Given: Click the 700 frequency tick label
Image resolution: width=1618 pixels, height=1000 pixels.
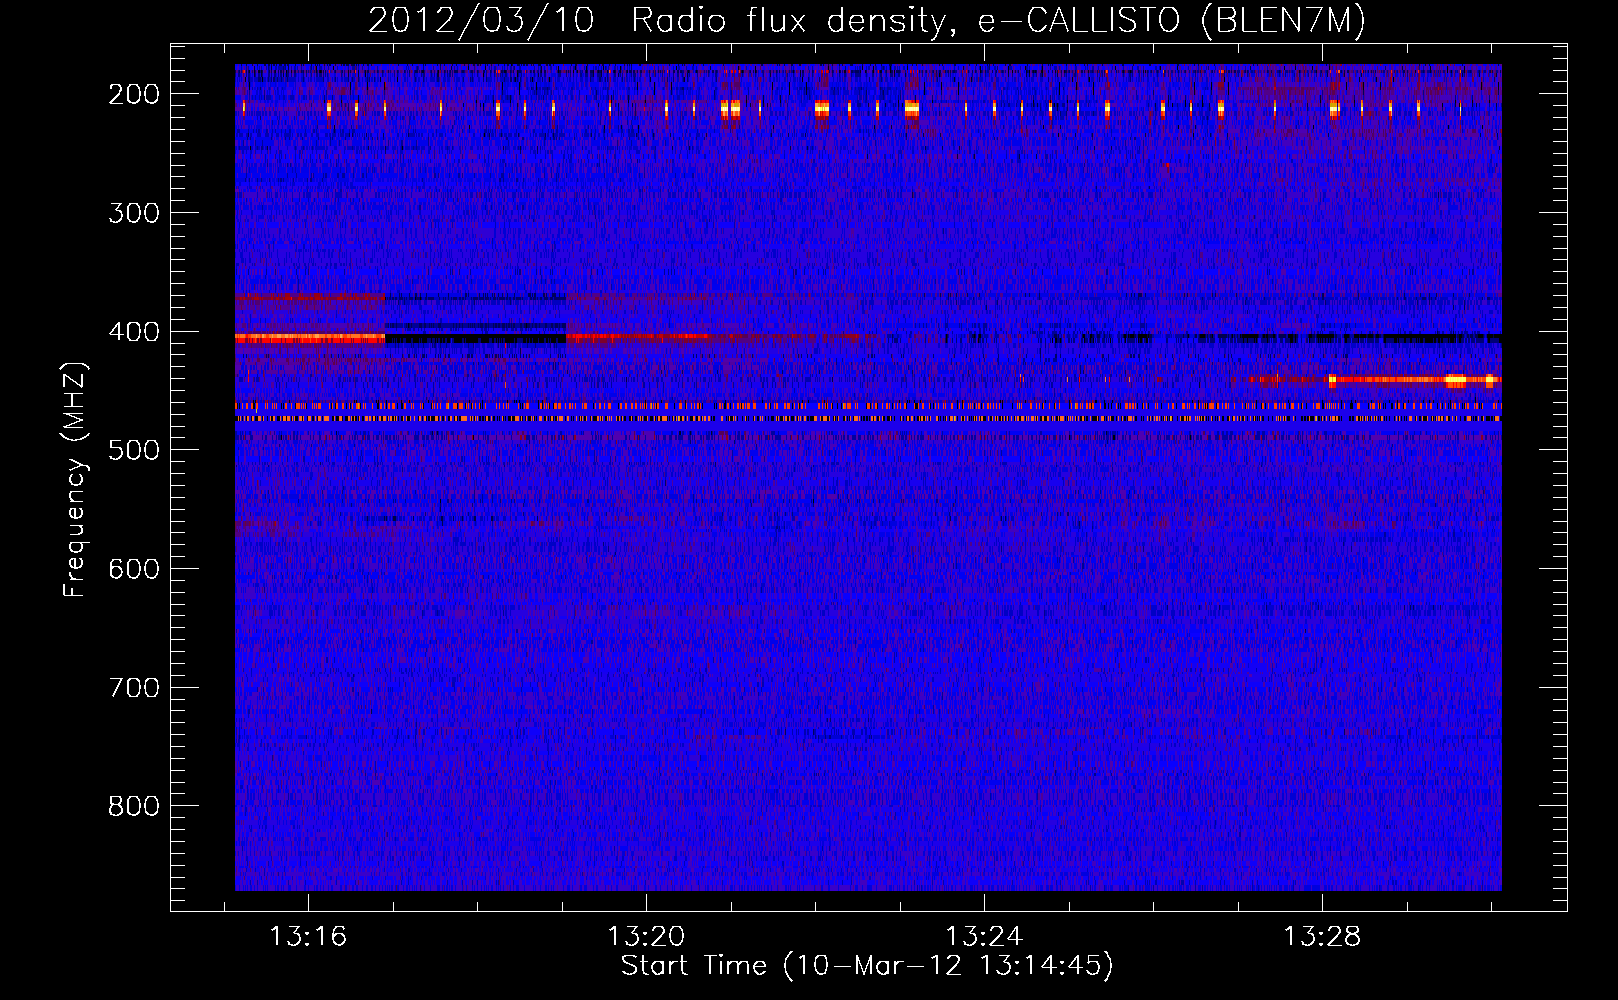Looking at the screenshot, I should click(134, 688).
